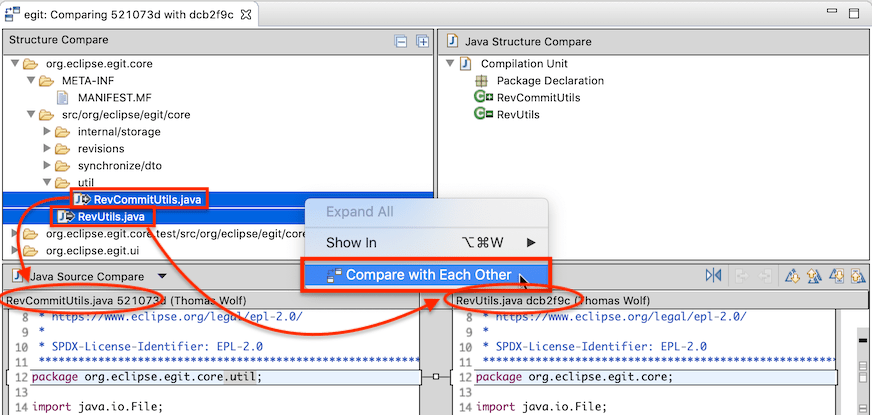
Task: Click the org.eclipse.egit.ui folder icon
Action: [30, 251]
